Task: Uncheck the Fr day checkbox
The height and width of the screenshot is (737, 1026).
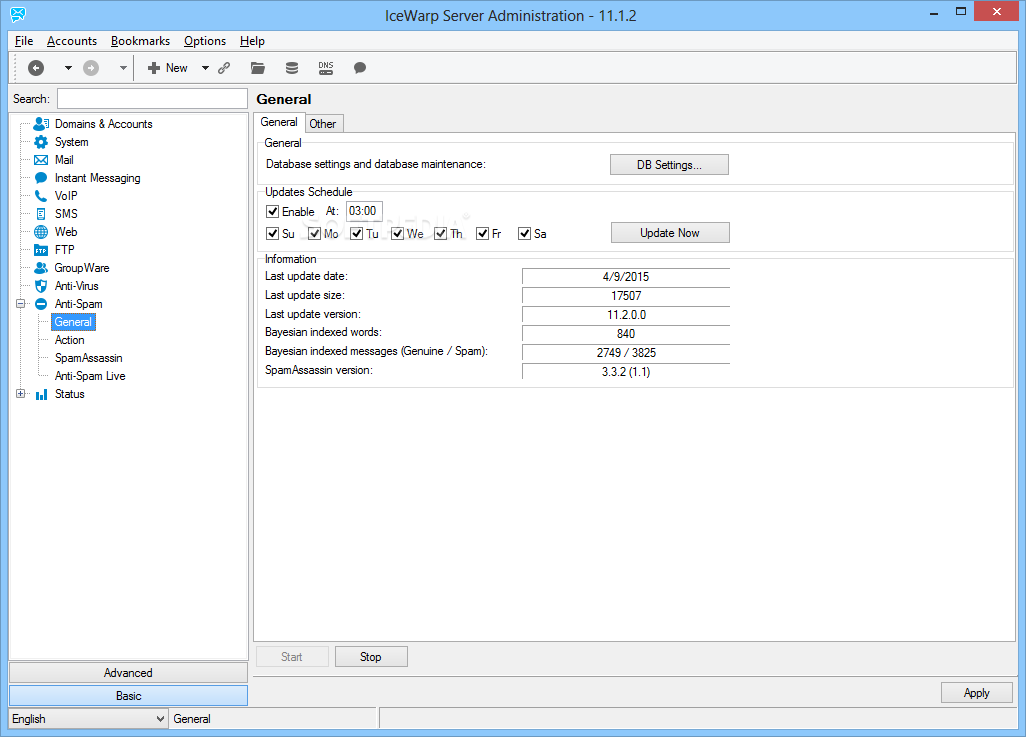Action: [x=483, y=234]
